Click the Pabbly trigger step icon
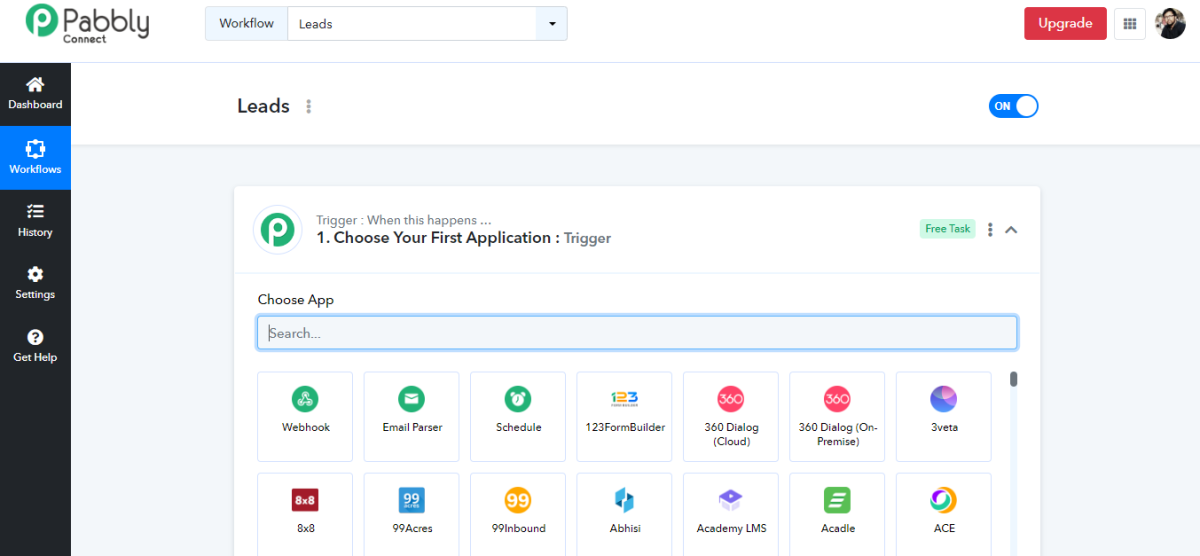The width and height of the screenshot is (1200, 556). [x=277, y=229]
